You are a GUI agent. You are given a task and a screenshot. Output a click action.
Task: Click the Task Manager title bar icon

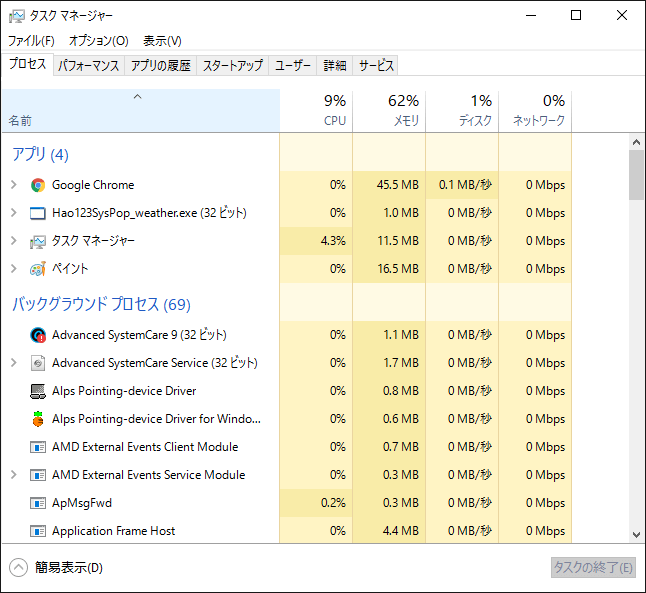[x=17, y=16]
